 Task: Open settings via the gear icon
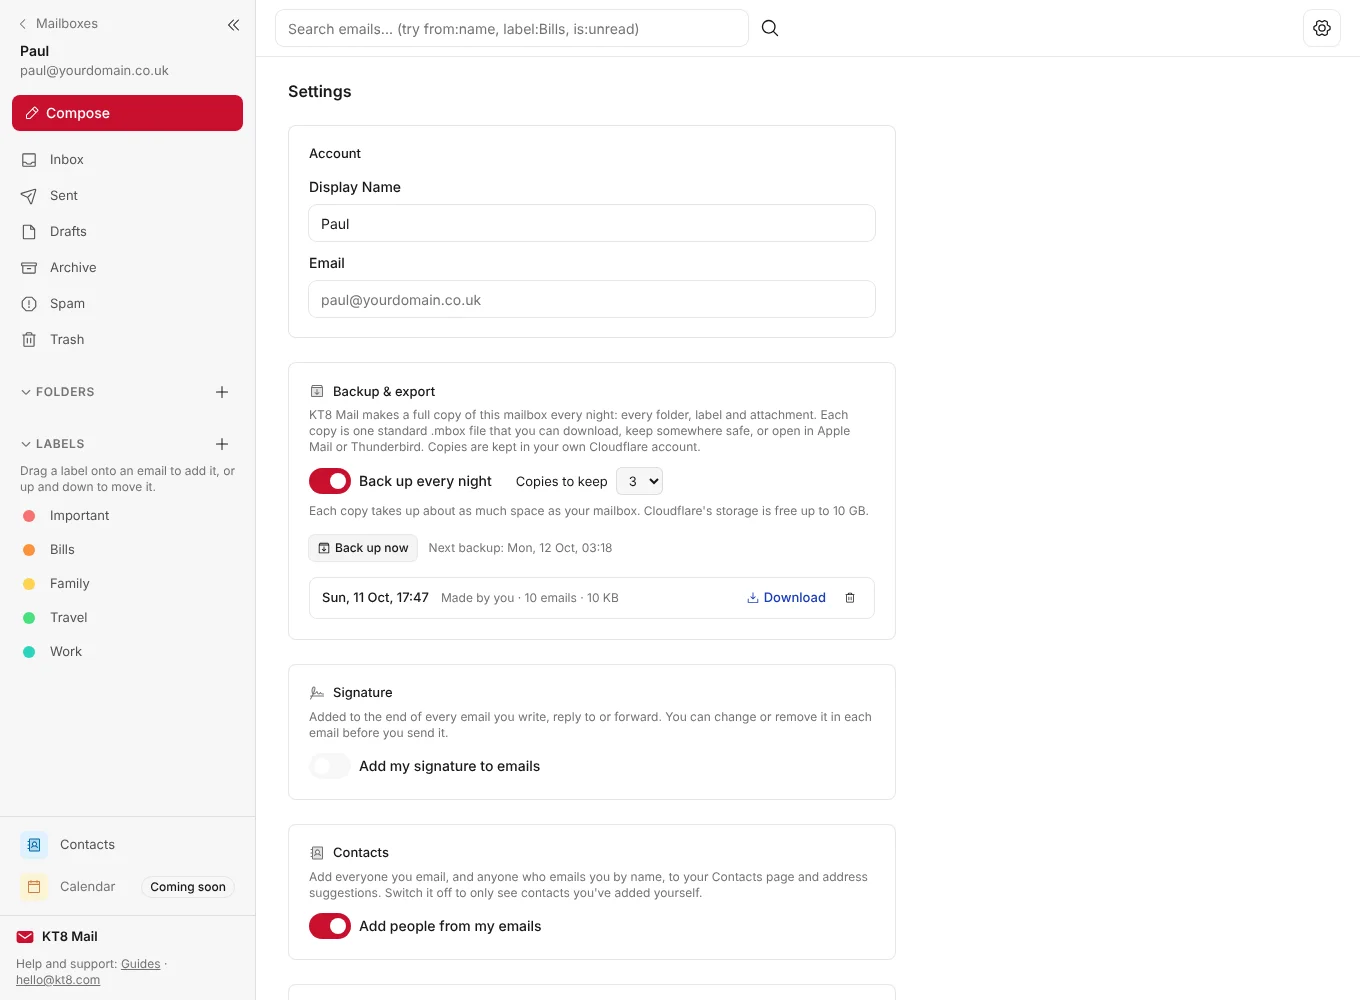point(1322,28)
